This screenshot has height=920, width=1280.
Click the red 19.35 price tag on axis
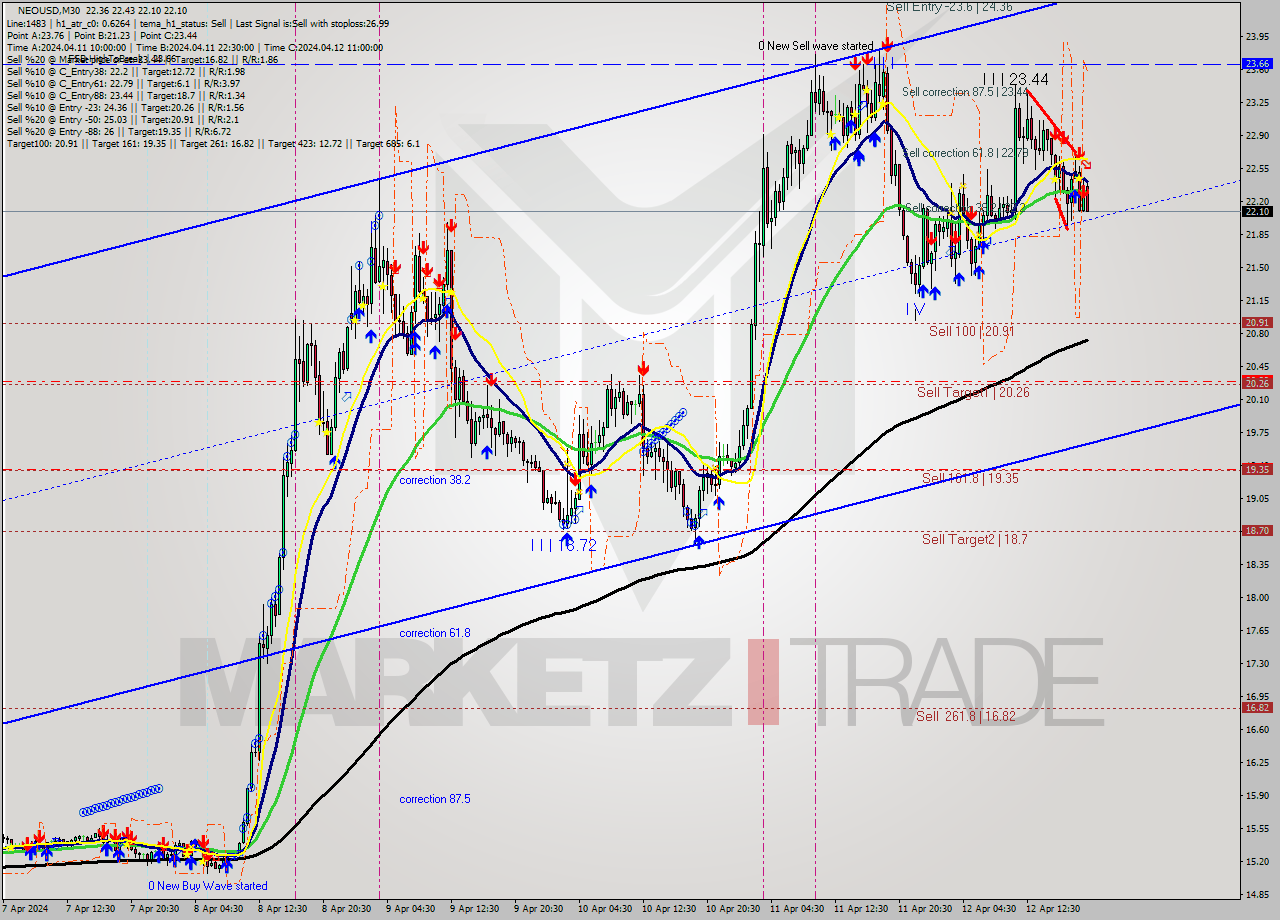pyautogui.click(x=1257, y=469)
